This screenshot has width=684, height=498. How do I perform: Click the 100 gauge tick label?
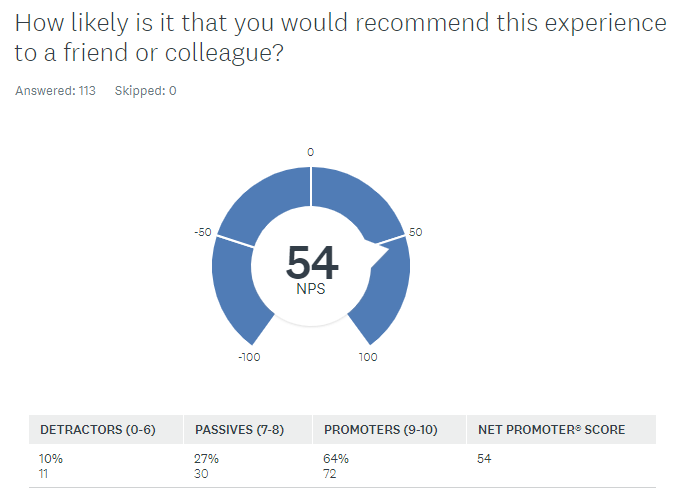tap(368, 357)
